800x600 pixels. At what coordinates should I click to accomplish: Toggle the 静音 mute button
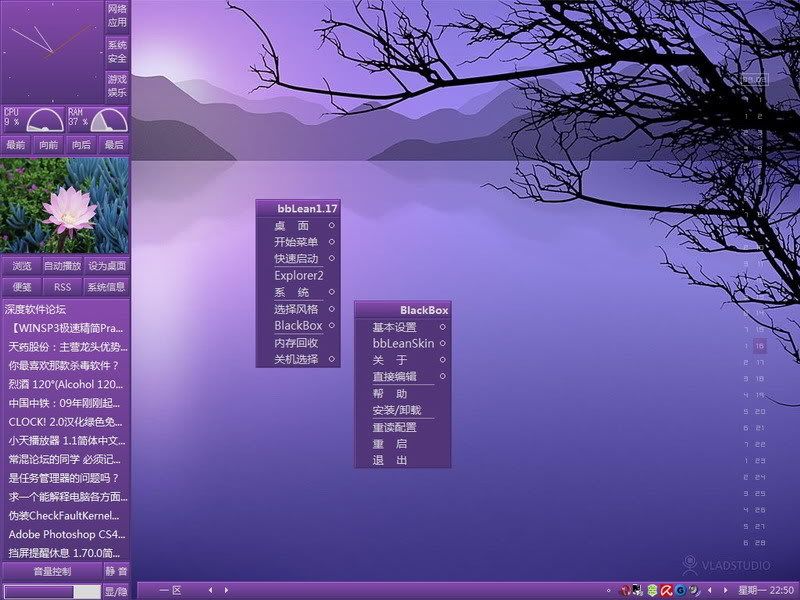[x=116, y=571]
